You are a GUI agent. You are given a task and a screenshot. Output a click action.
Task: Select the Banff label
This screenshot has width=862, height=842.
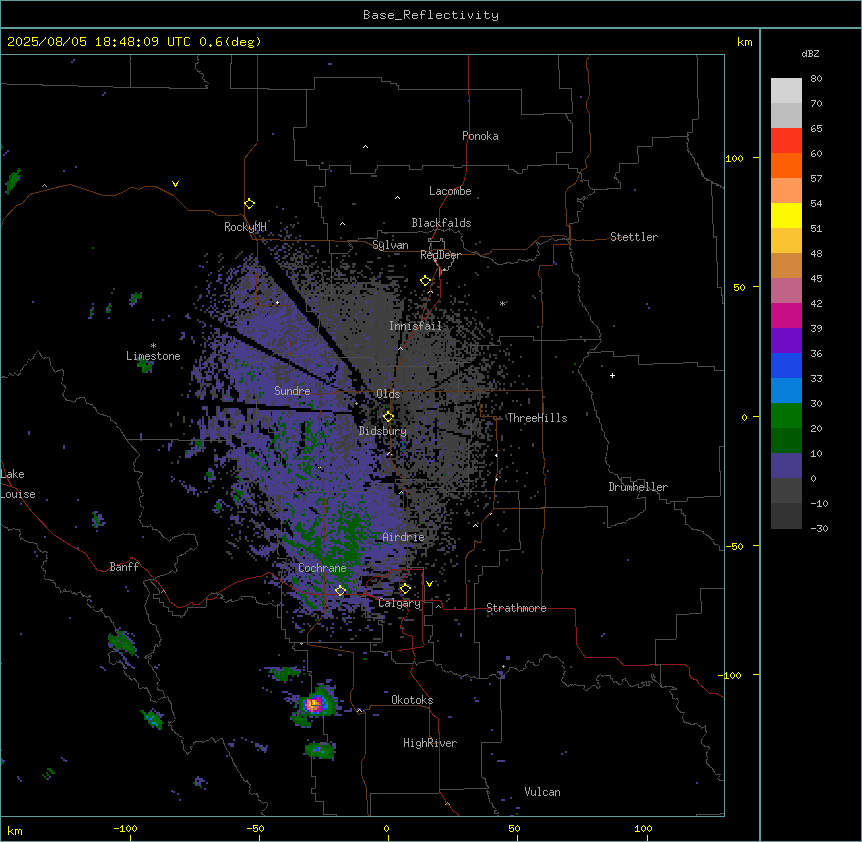point(124,567)
